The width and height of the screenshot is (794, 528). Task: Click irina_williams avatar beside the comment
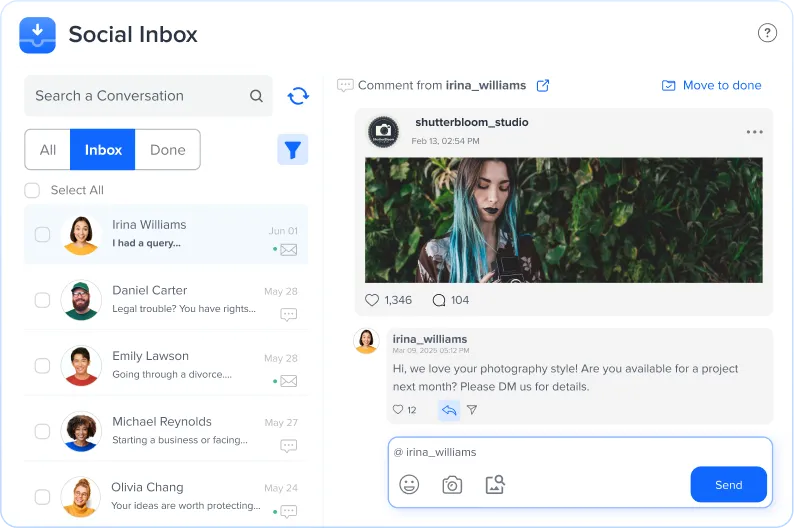[x=366, y=341]
